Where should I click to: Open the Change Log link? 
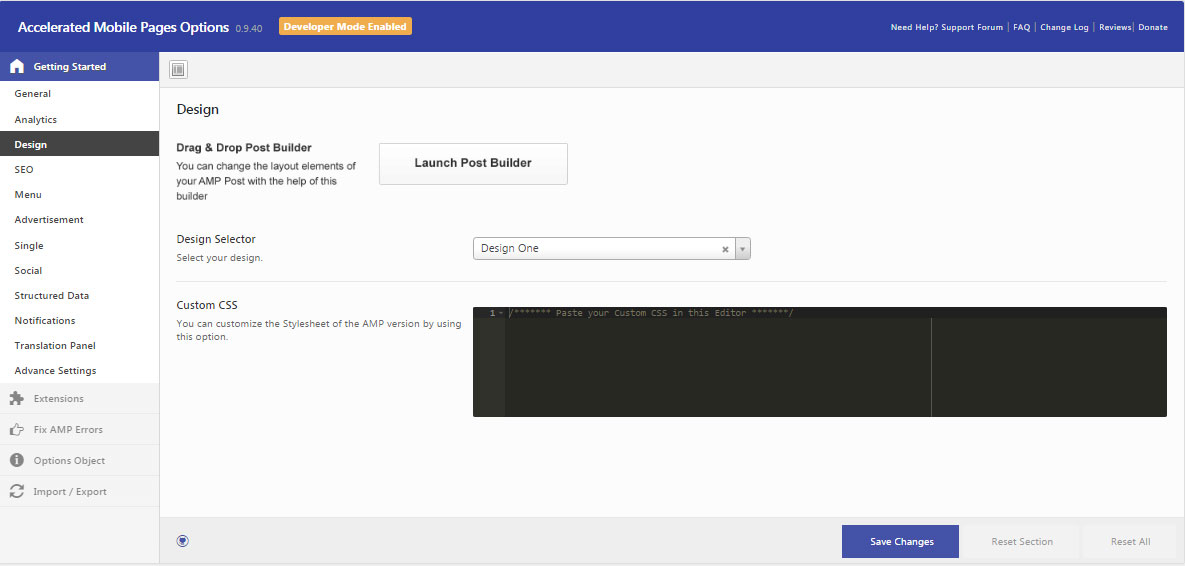(x=1064, y=27)
